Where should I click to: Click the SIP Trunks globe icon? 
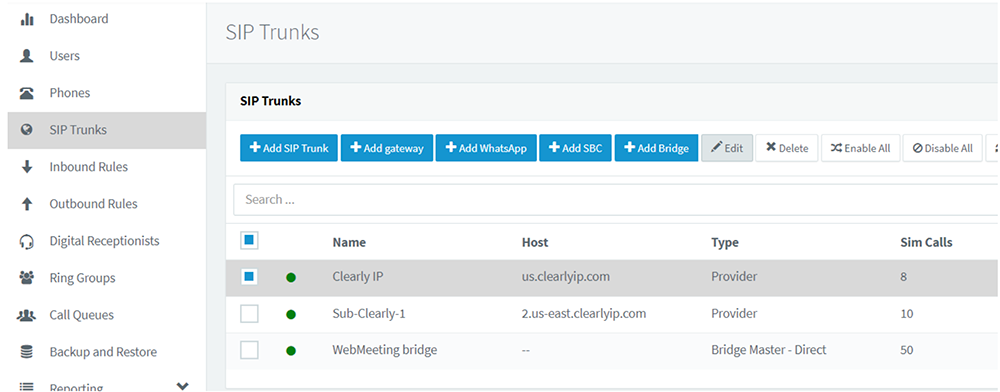click(x=27, y=130)
